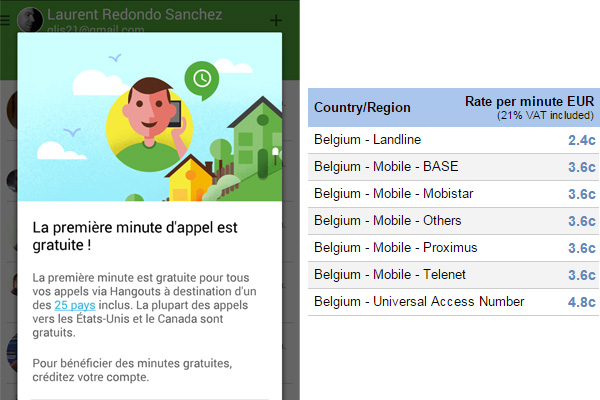Click the Rate per minute EUR header
Image resolution: width=600 pixels, height=400 pixels.
(529, 102)
